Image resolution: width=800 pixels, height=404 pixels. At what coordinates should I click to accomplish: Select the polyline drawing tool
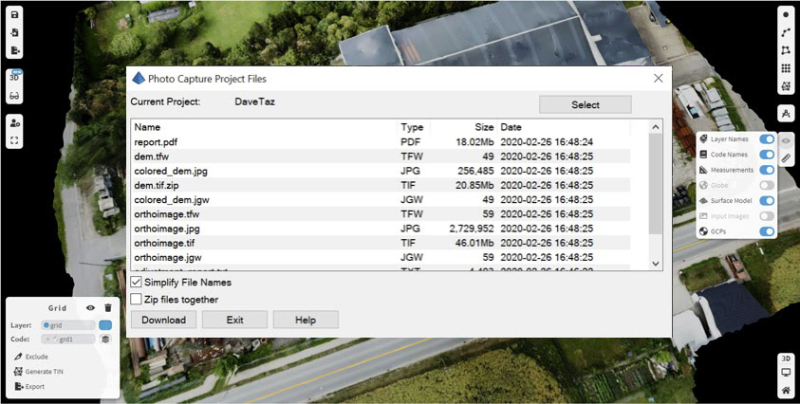786,35
